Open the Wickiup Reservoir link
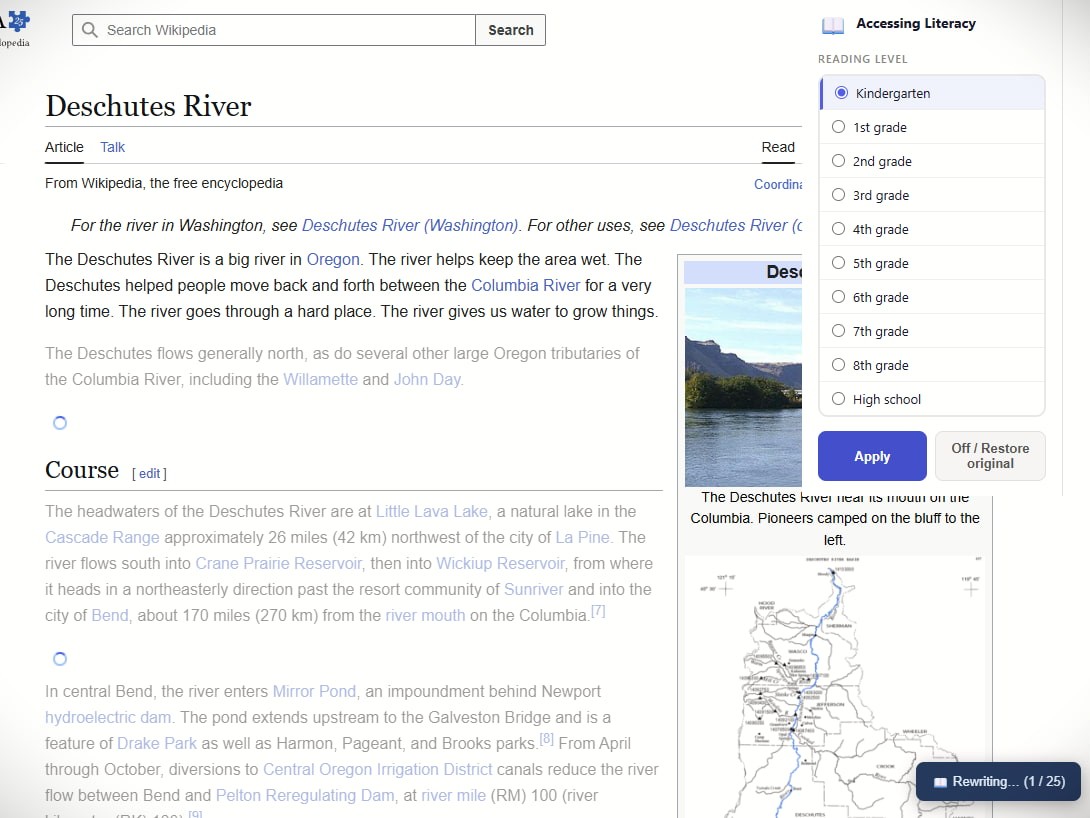The image size is (1090, 818). pos(501,564)
